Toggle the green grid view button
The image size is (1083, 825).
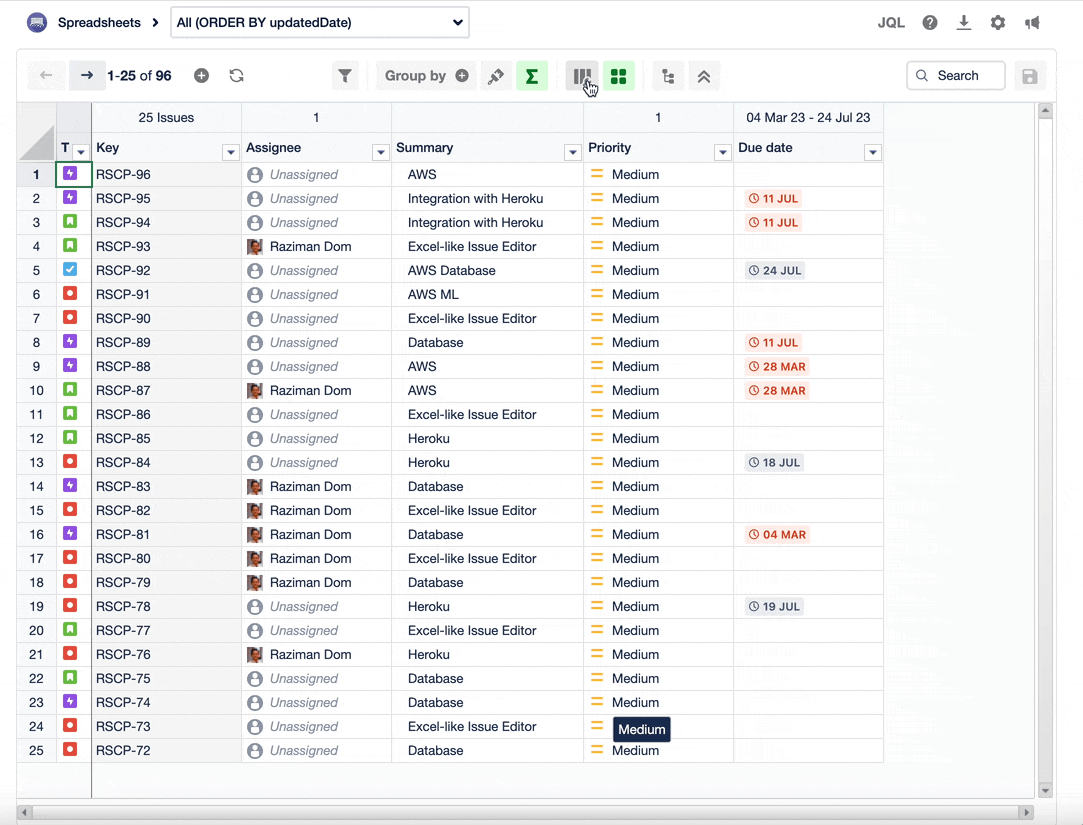tap(618, 76)
